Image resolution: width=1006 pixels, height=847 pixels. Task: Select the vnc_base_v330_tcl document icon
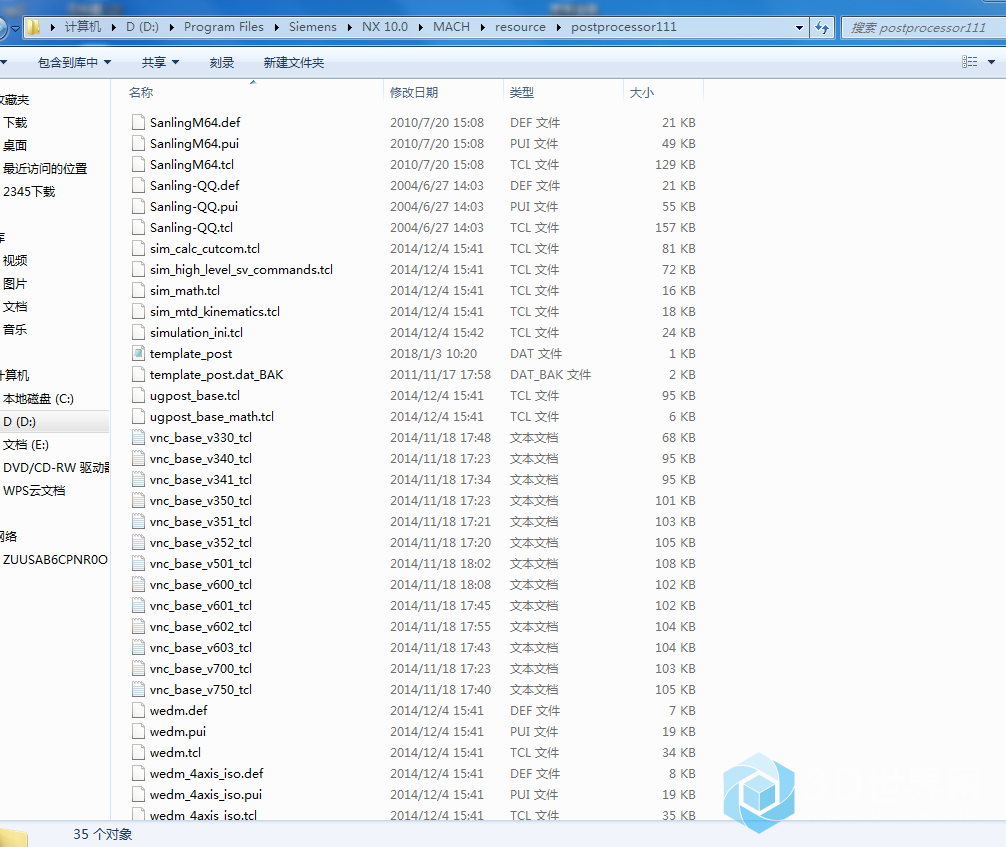[138, 438]
